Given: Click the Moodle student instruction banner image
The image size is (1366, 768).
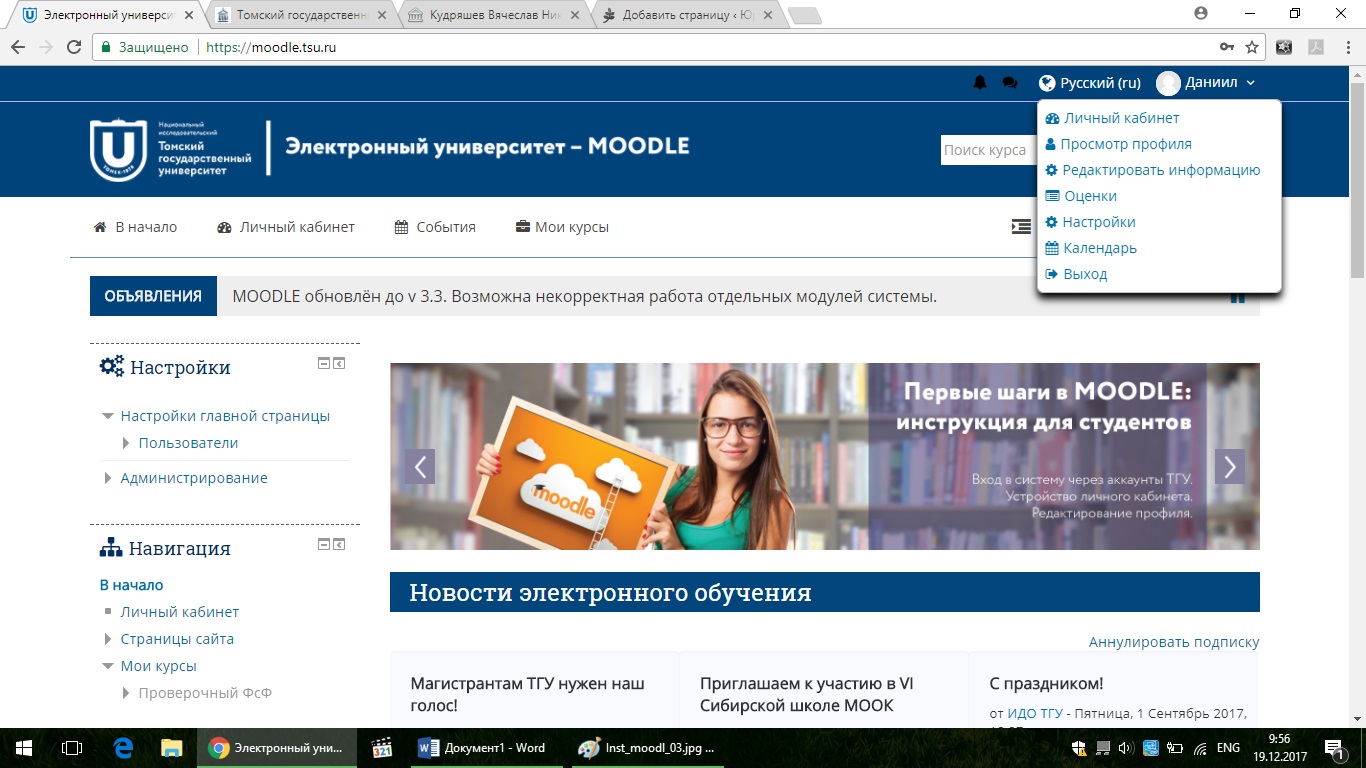Looking at the screenshot, I should tap(825, 456).
